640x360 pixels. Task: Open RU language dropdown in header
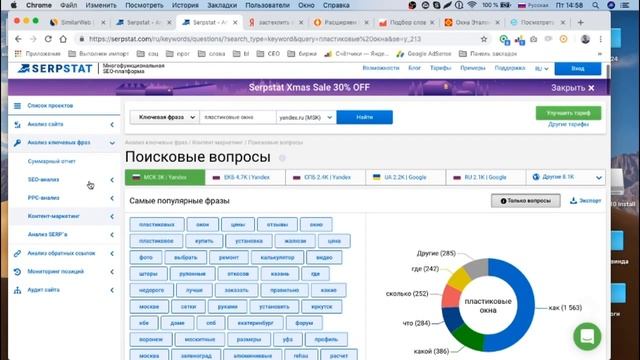[x=542, y=69]
